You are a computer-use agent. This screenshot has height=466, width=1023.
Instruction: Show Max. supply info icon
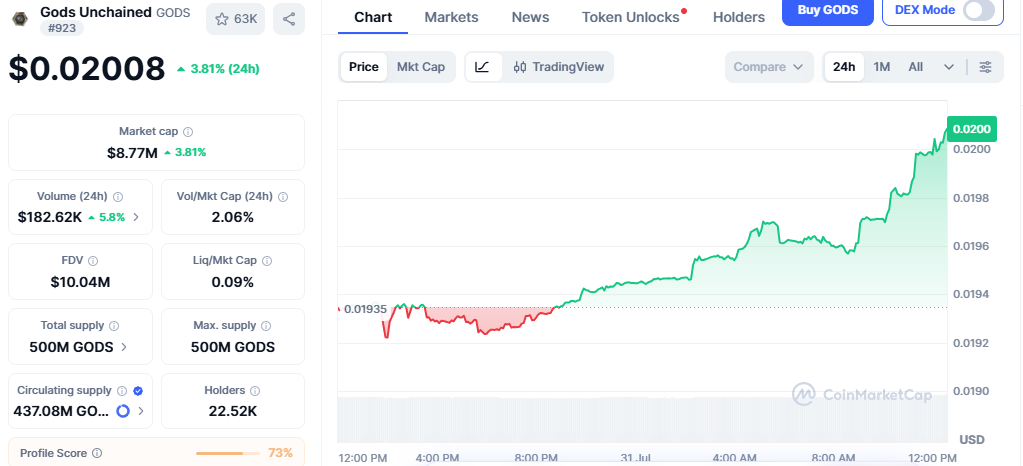click(x=266, y=325)
